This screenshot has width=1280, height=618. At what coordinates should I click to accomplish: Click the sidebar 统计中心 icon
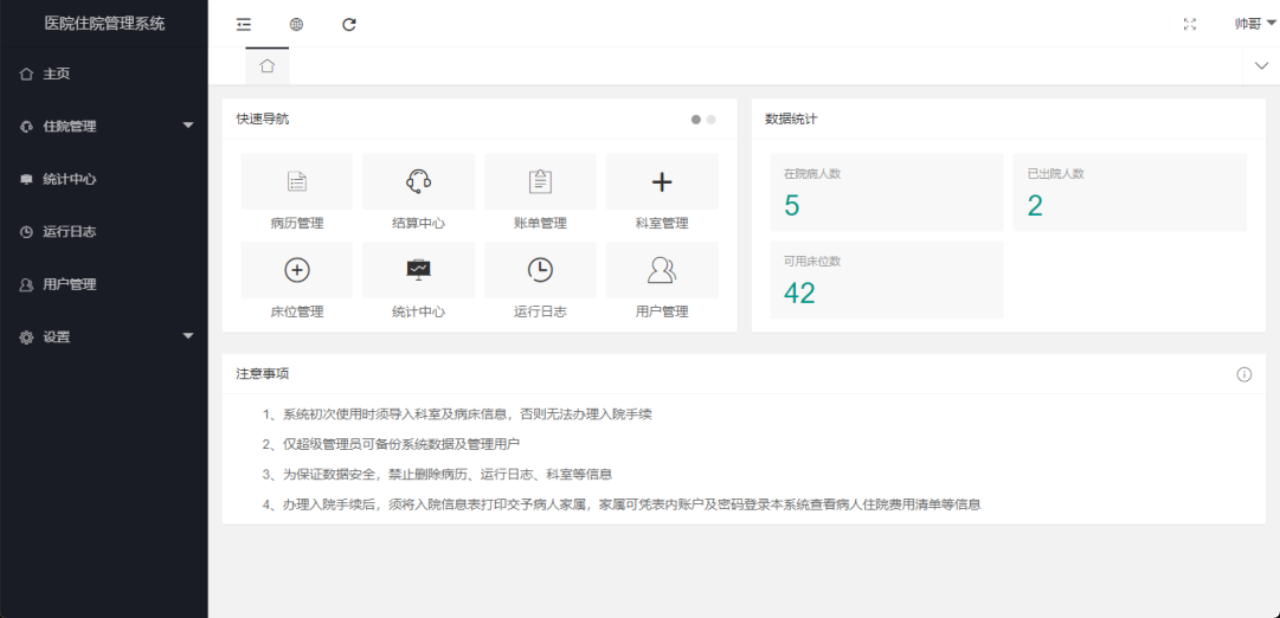[26, 179]
